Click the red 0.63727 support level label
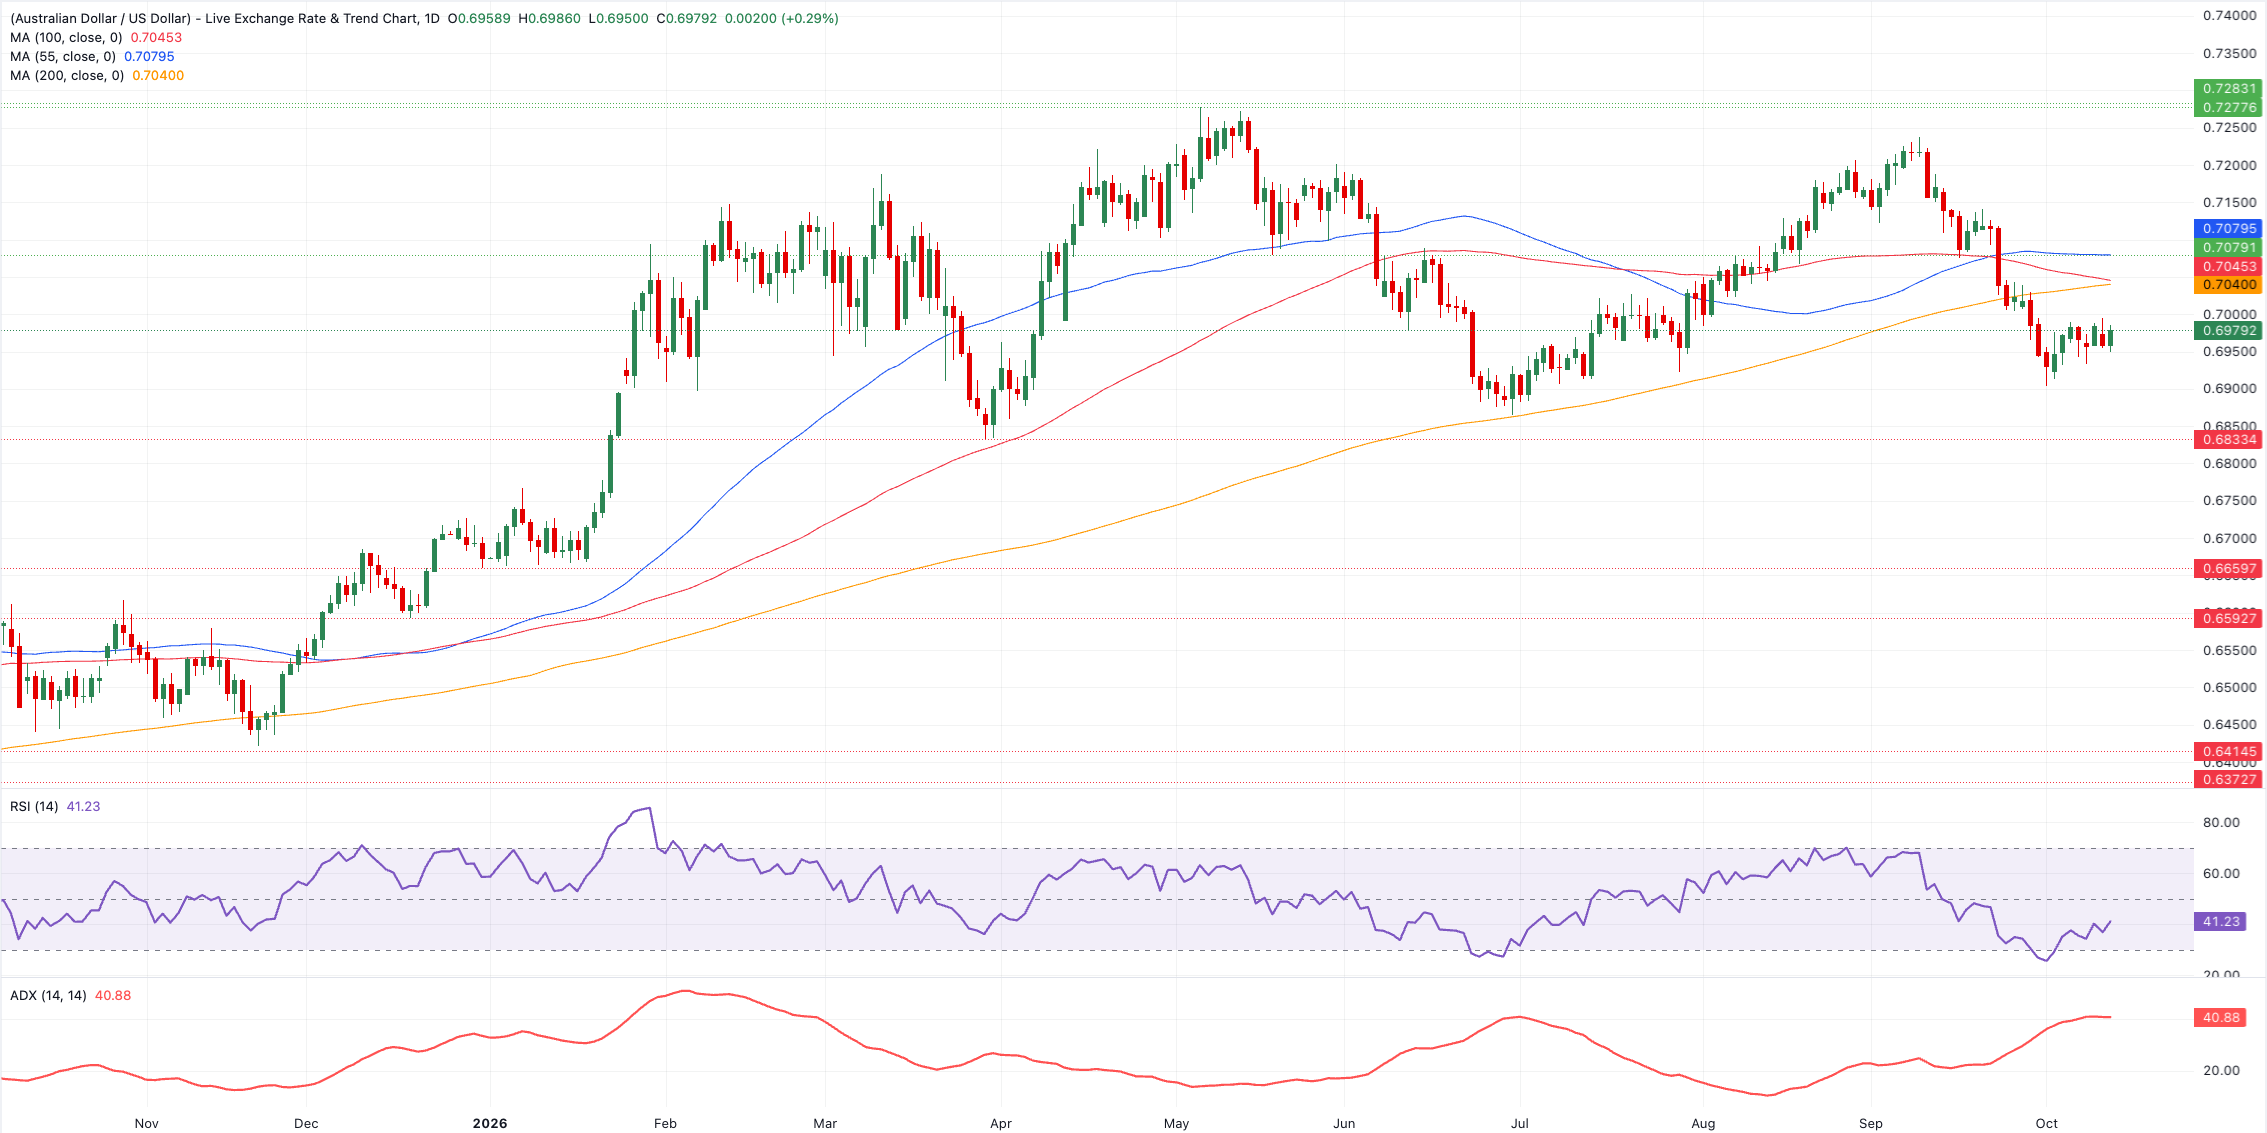The width and height of the screenshot is (2267, 1133). point(2229,780)
